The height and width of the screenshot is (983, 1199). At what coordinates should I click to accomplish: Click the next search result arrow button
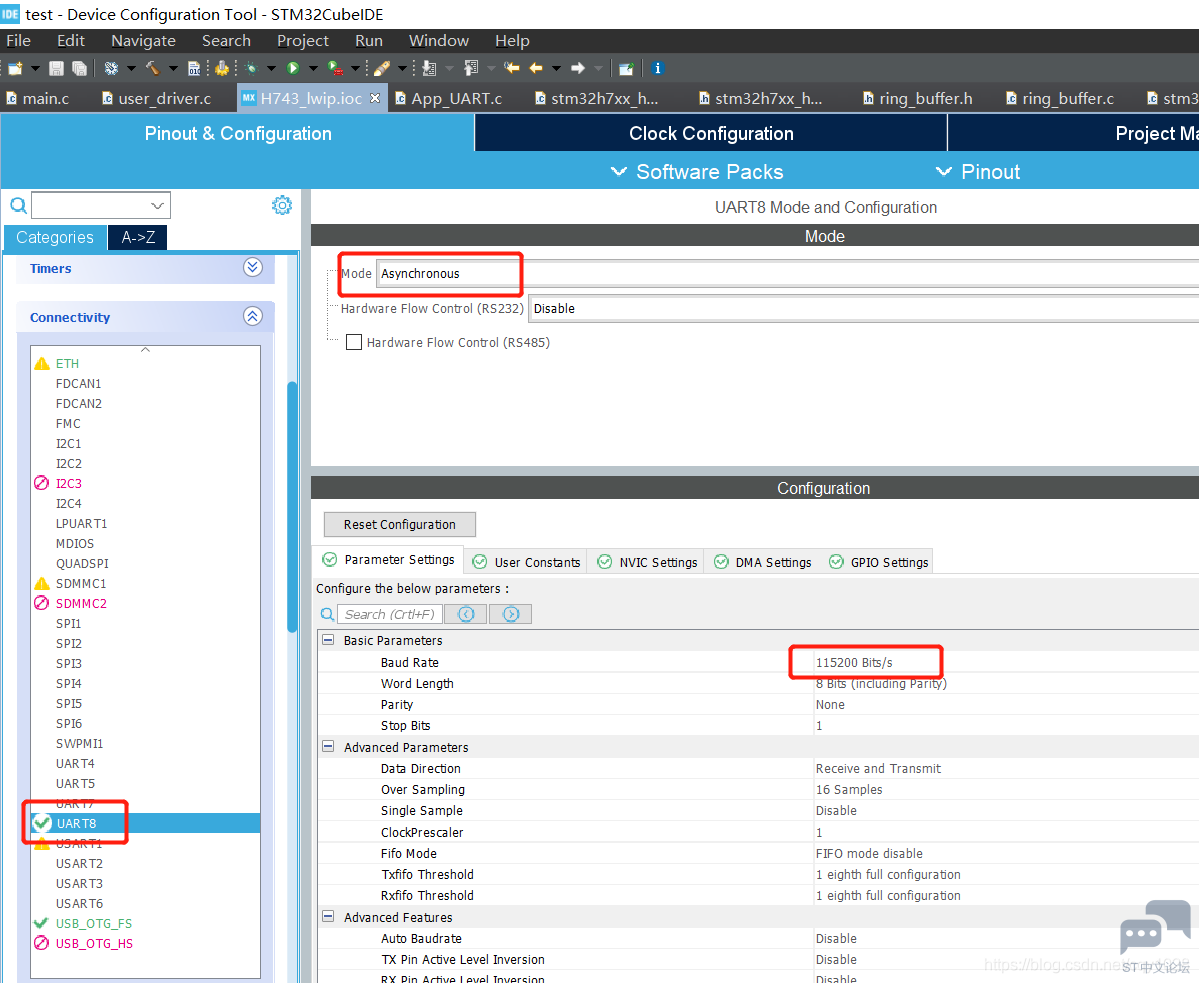click(x=511, y=614)
